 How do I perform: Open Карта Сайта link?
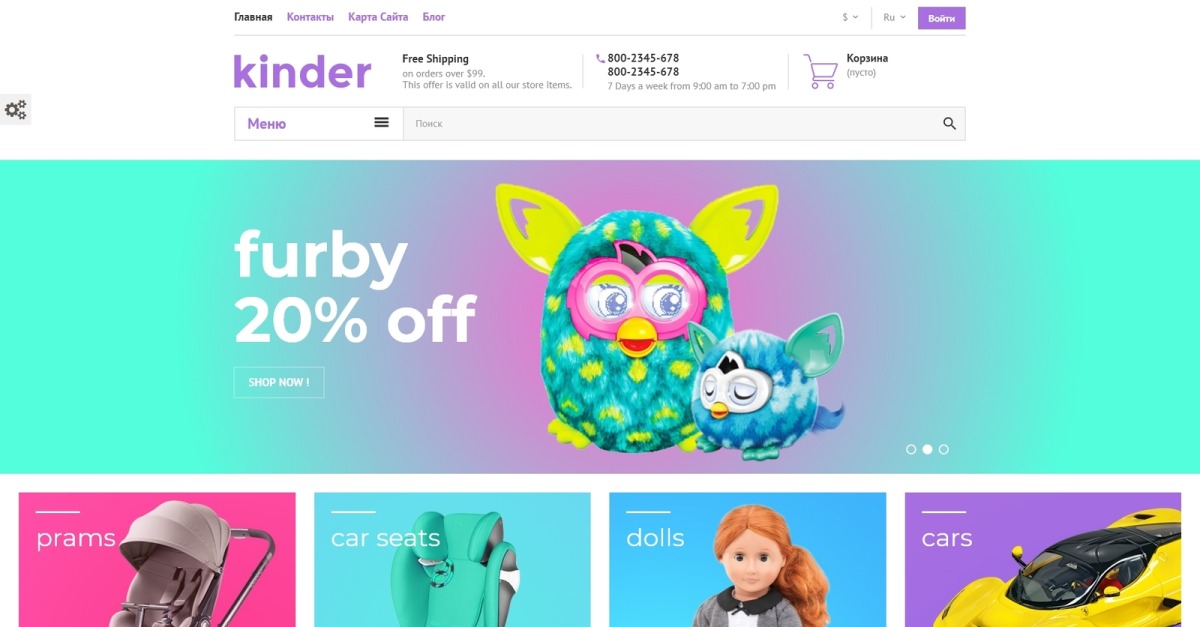tap(378, 17)
